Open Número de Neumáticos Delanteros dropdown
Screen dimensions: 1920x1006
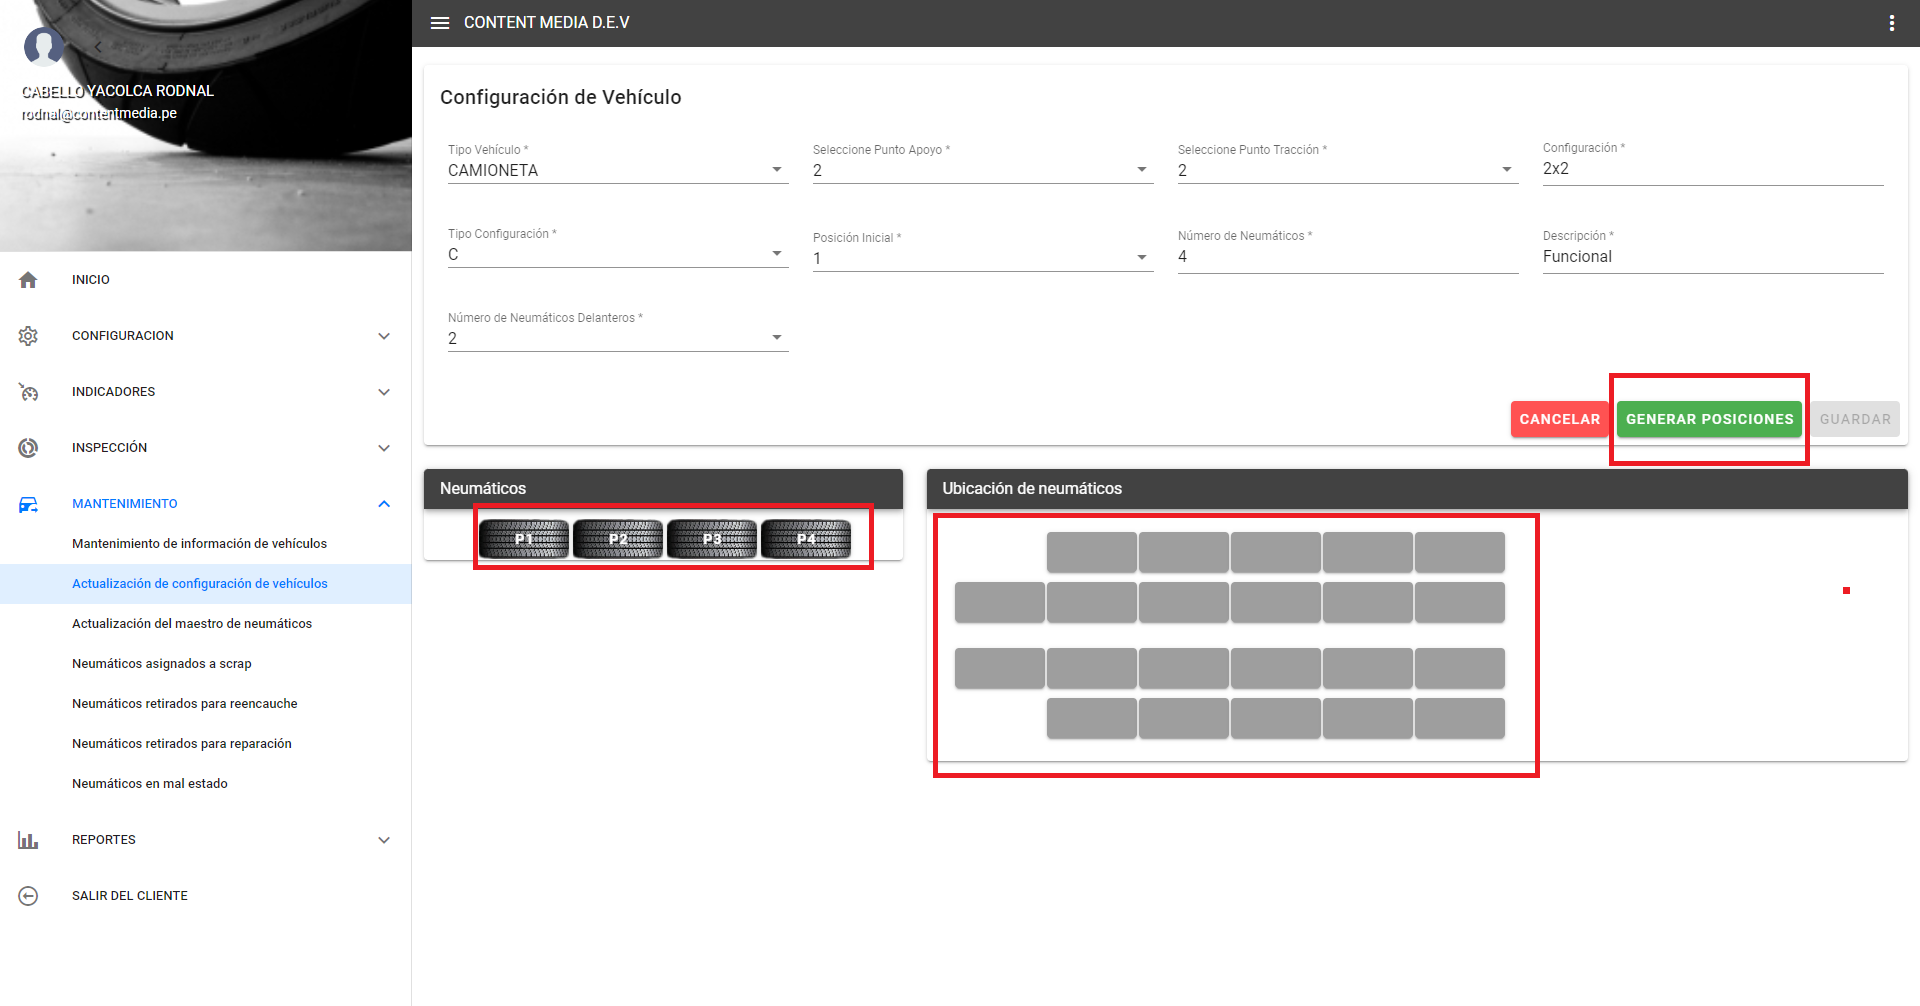coord(617,338)
